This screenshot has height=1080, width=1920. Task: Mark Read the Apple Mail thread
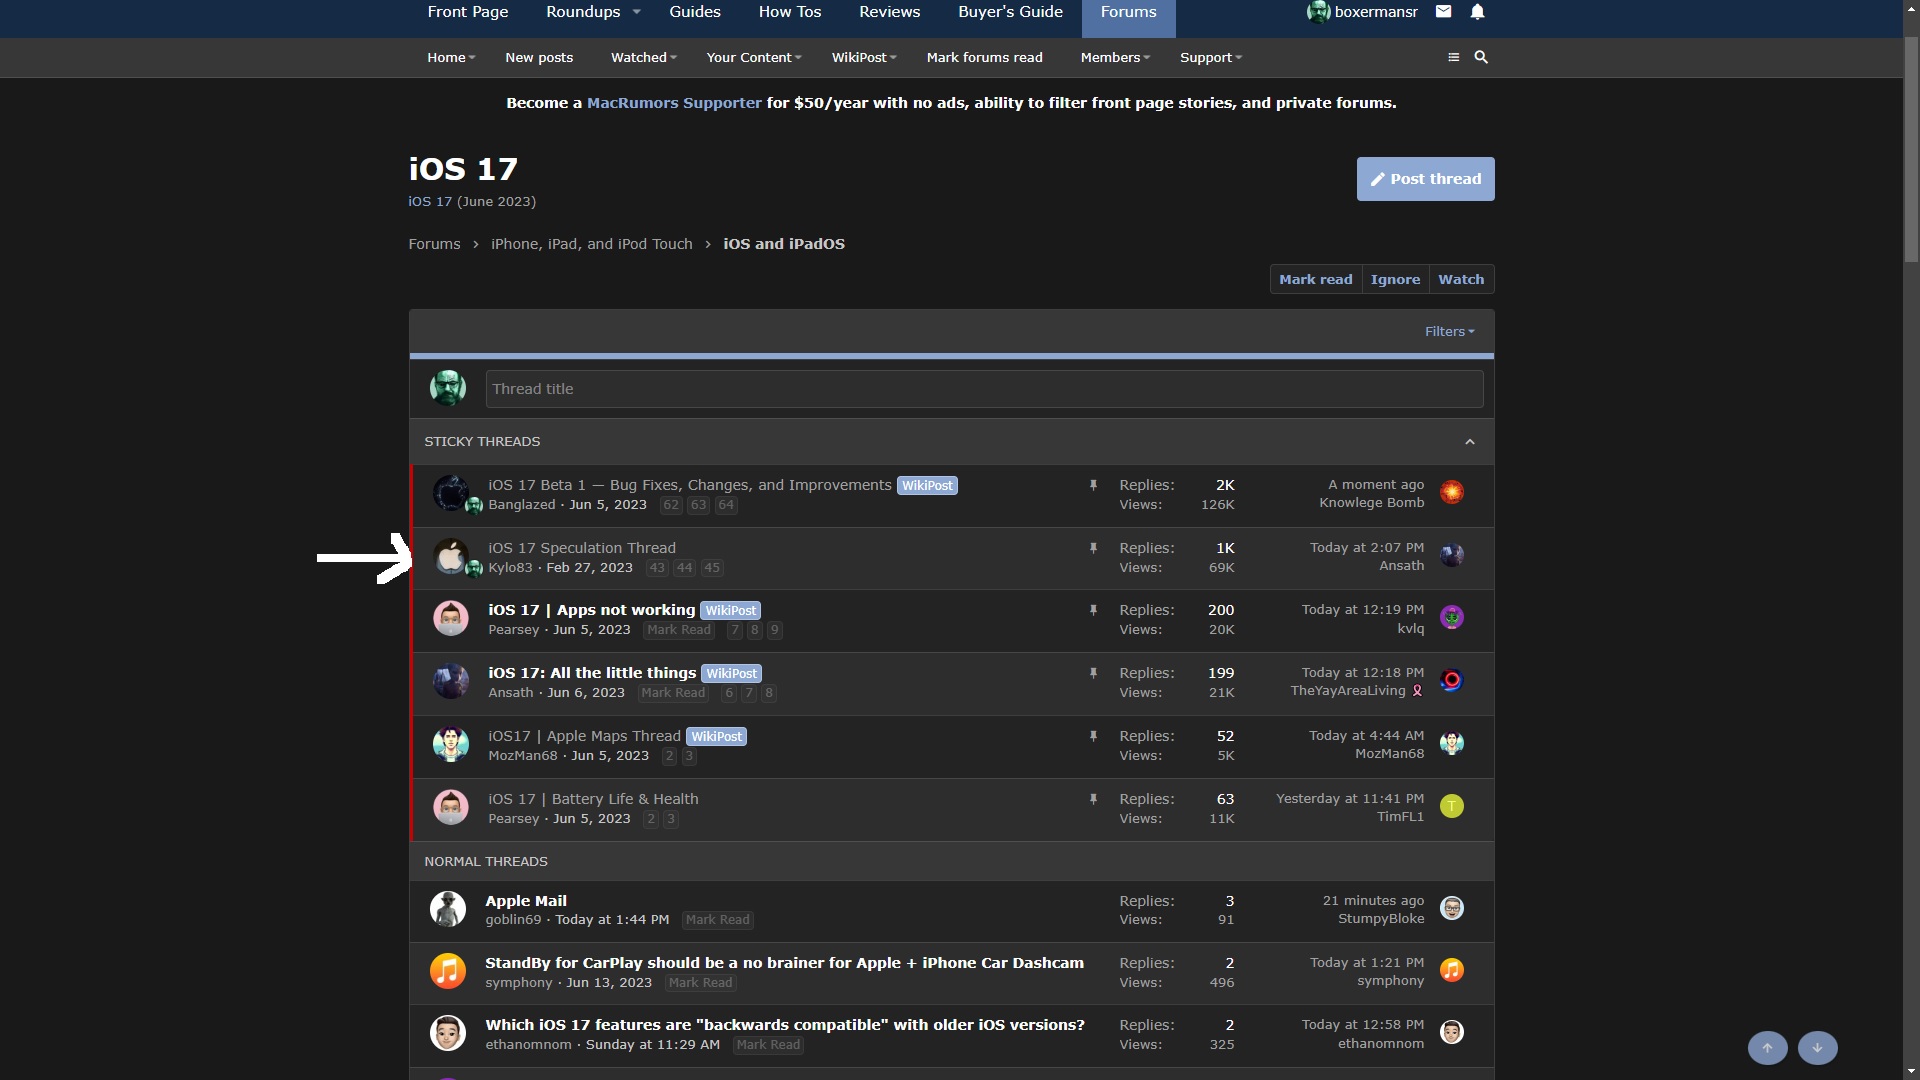click(x=717, y=920)
